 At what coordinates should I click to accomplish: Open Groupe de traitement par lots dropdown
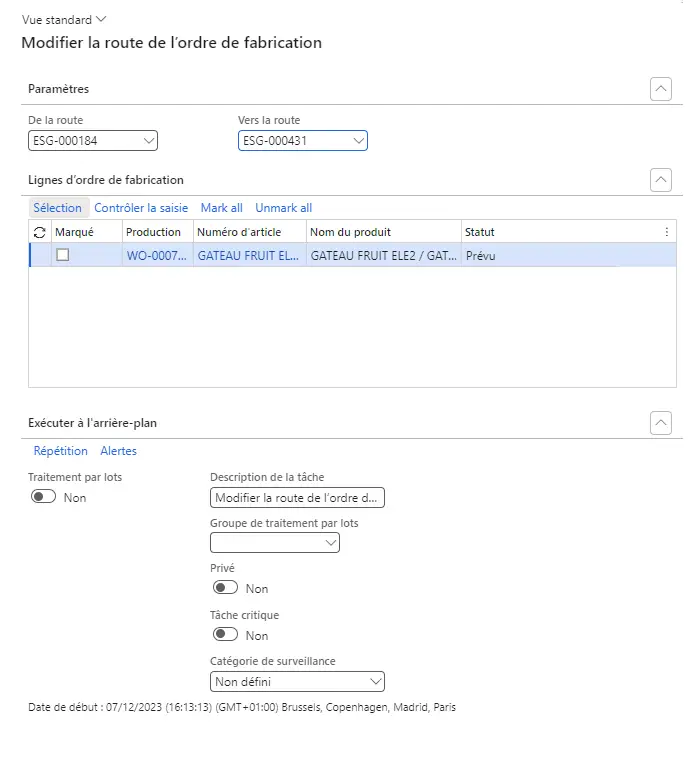coord(331,543)
